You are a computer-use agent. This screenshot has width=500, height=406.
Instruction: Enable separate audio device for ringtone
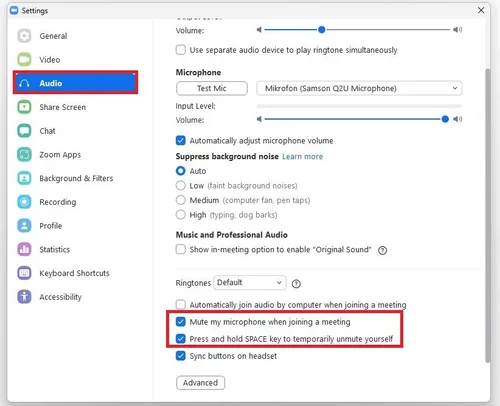point(181,50)
